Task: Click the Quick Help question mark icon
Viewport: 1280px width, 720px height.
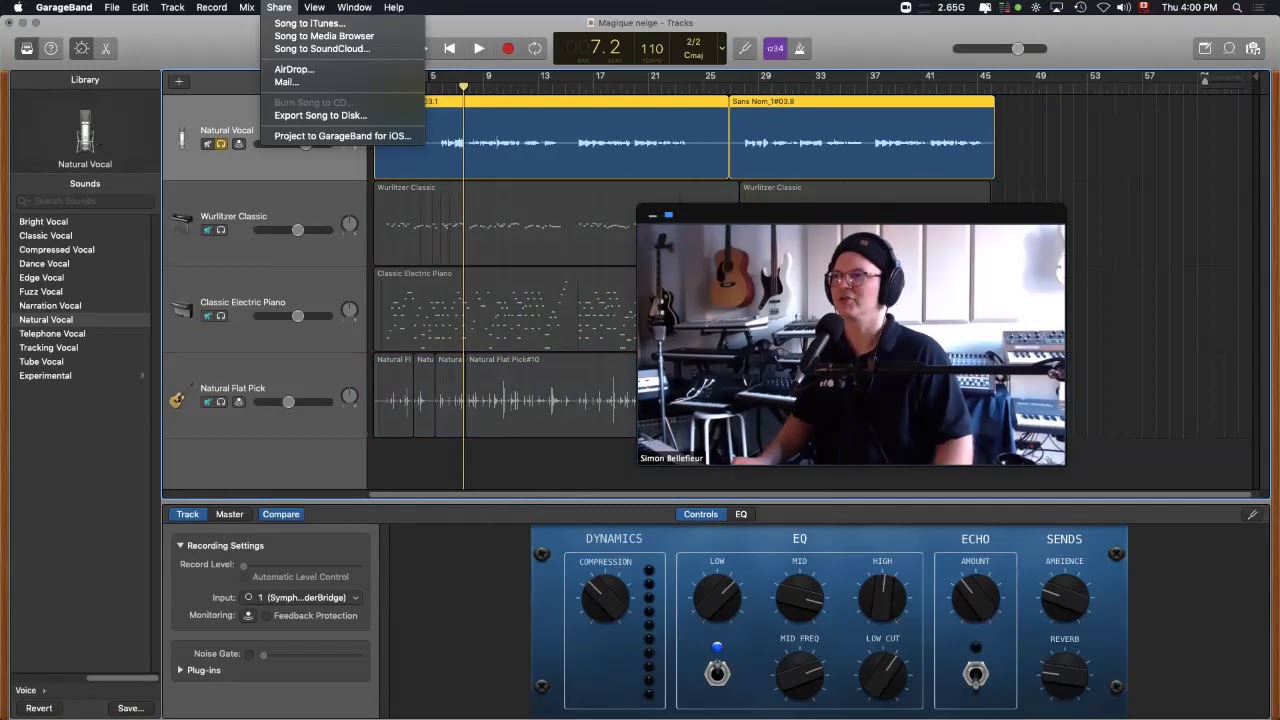Action: click(51, 48)
